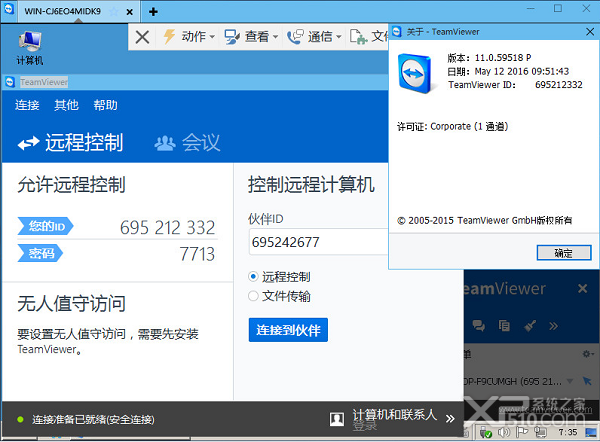Image resolution: width=600 pixels, height=442 pixels.
Task: Open the 帮助 menu
Action: coord(106,105)
